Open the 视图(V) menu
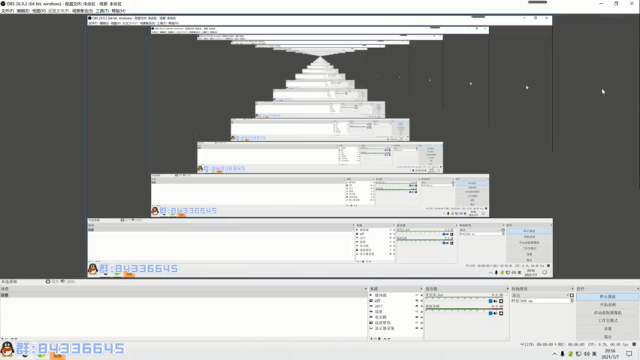The image size is (640, 360). pos(39,11)
